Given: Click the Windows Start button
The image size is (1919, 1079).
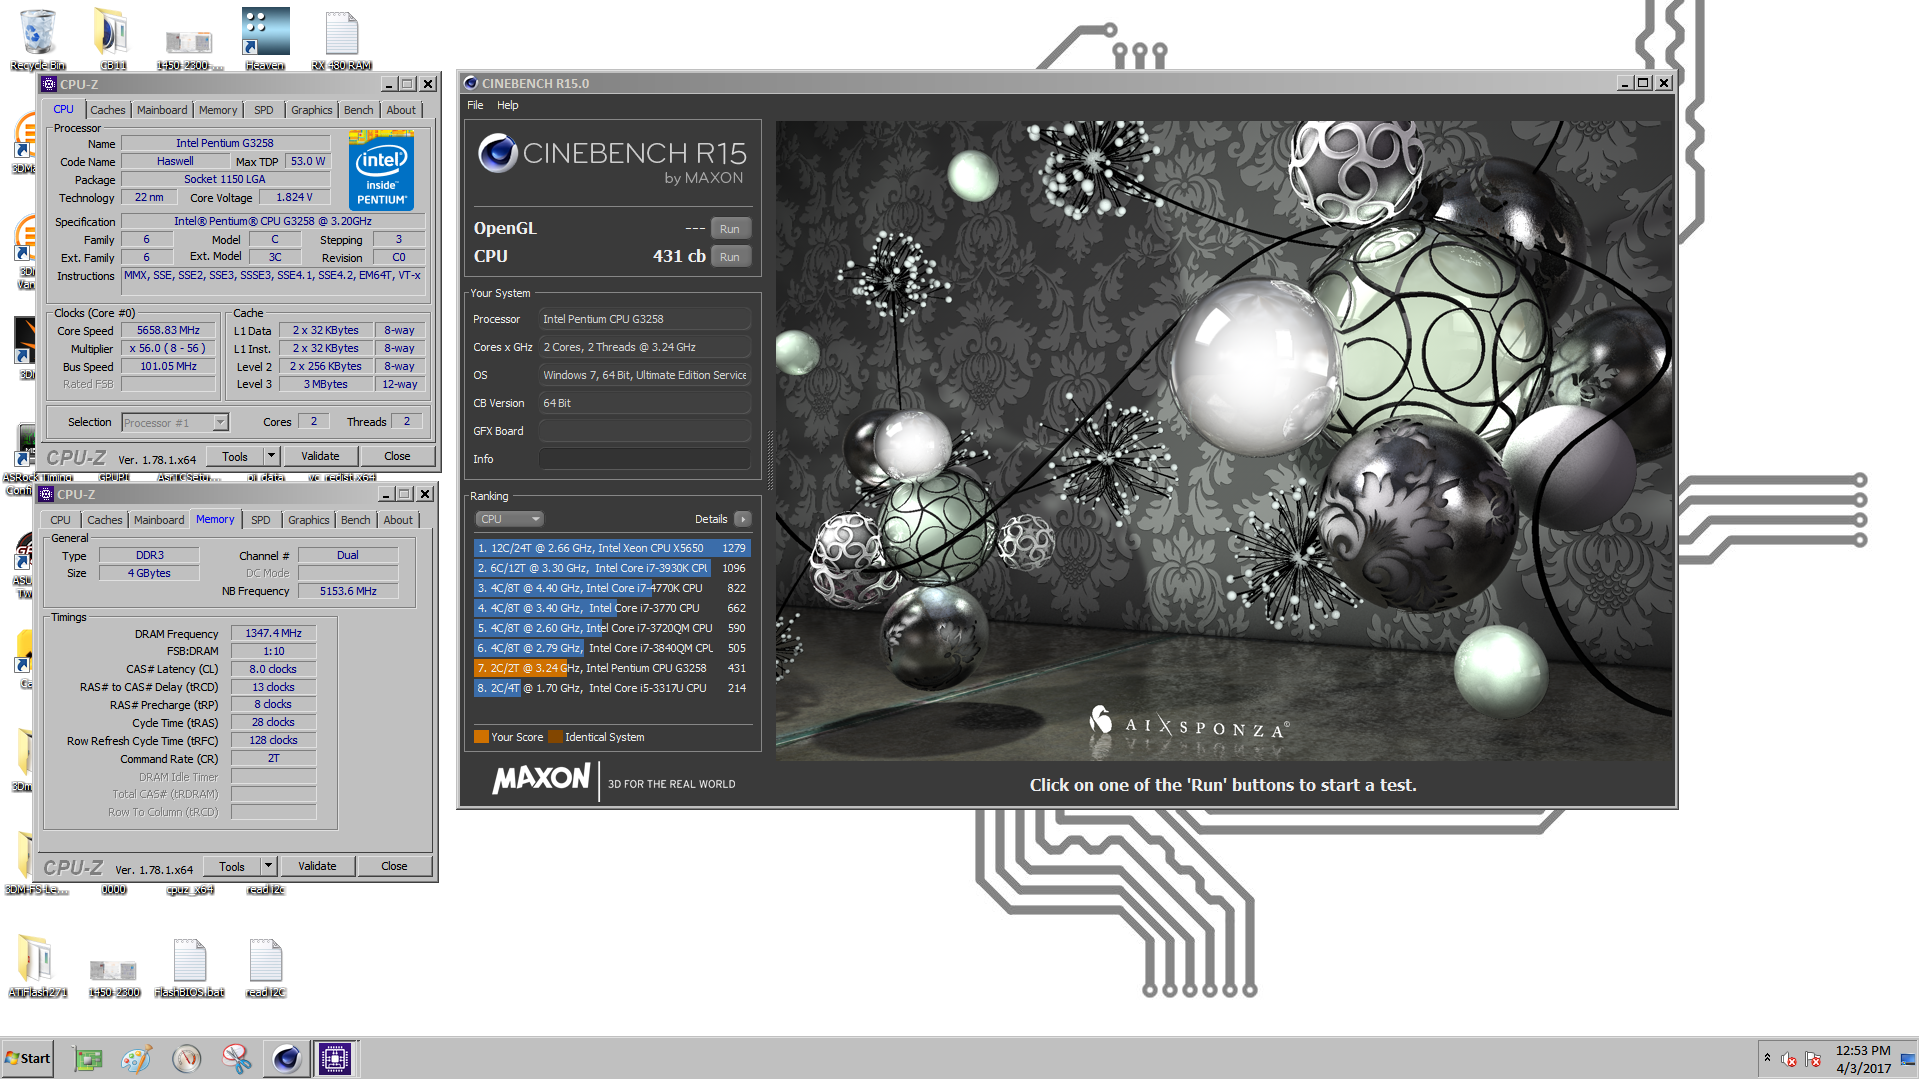Looking at the screenshot, I should [27, 1058].
